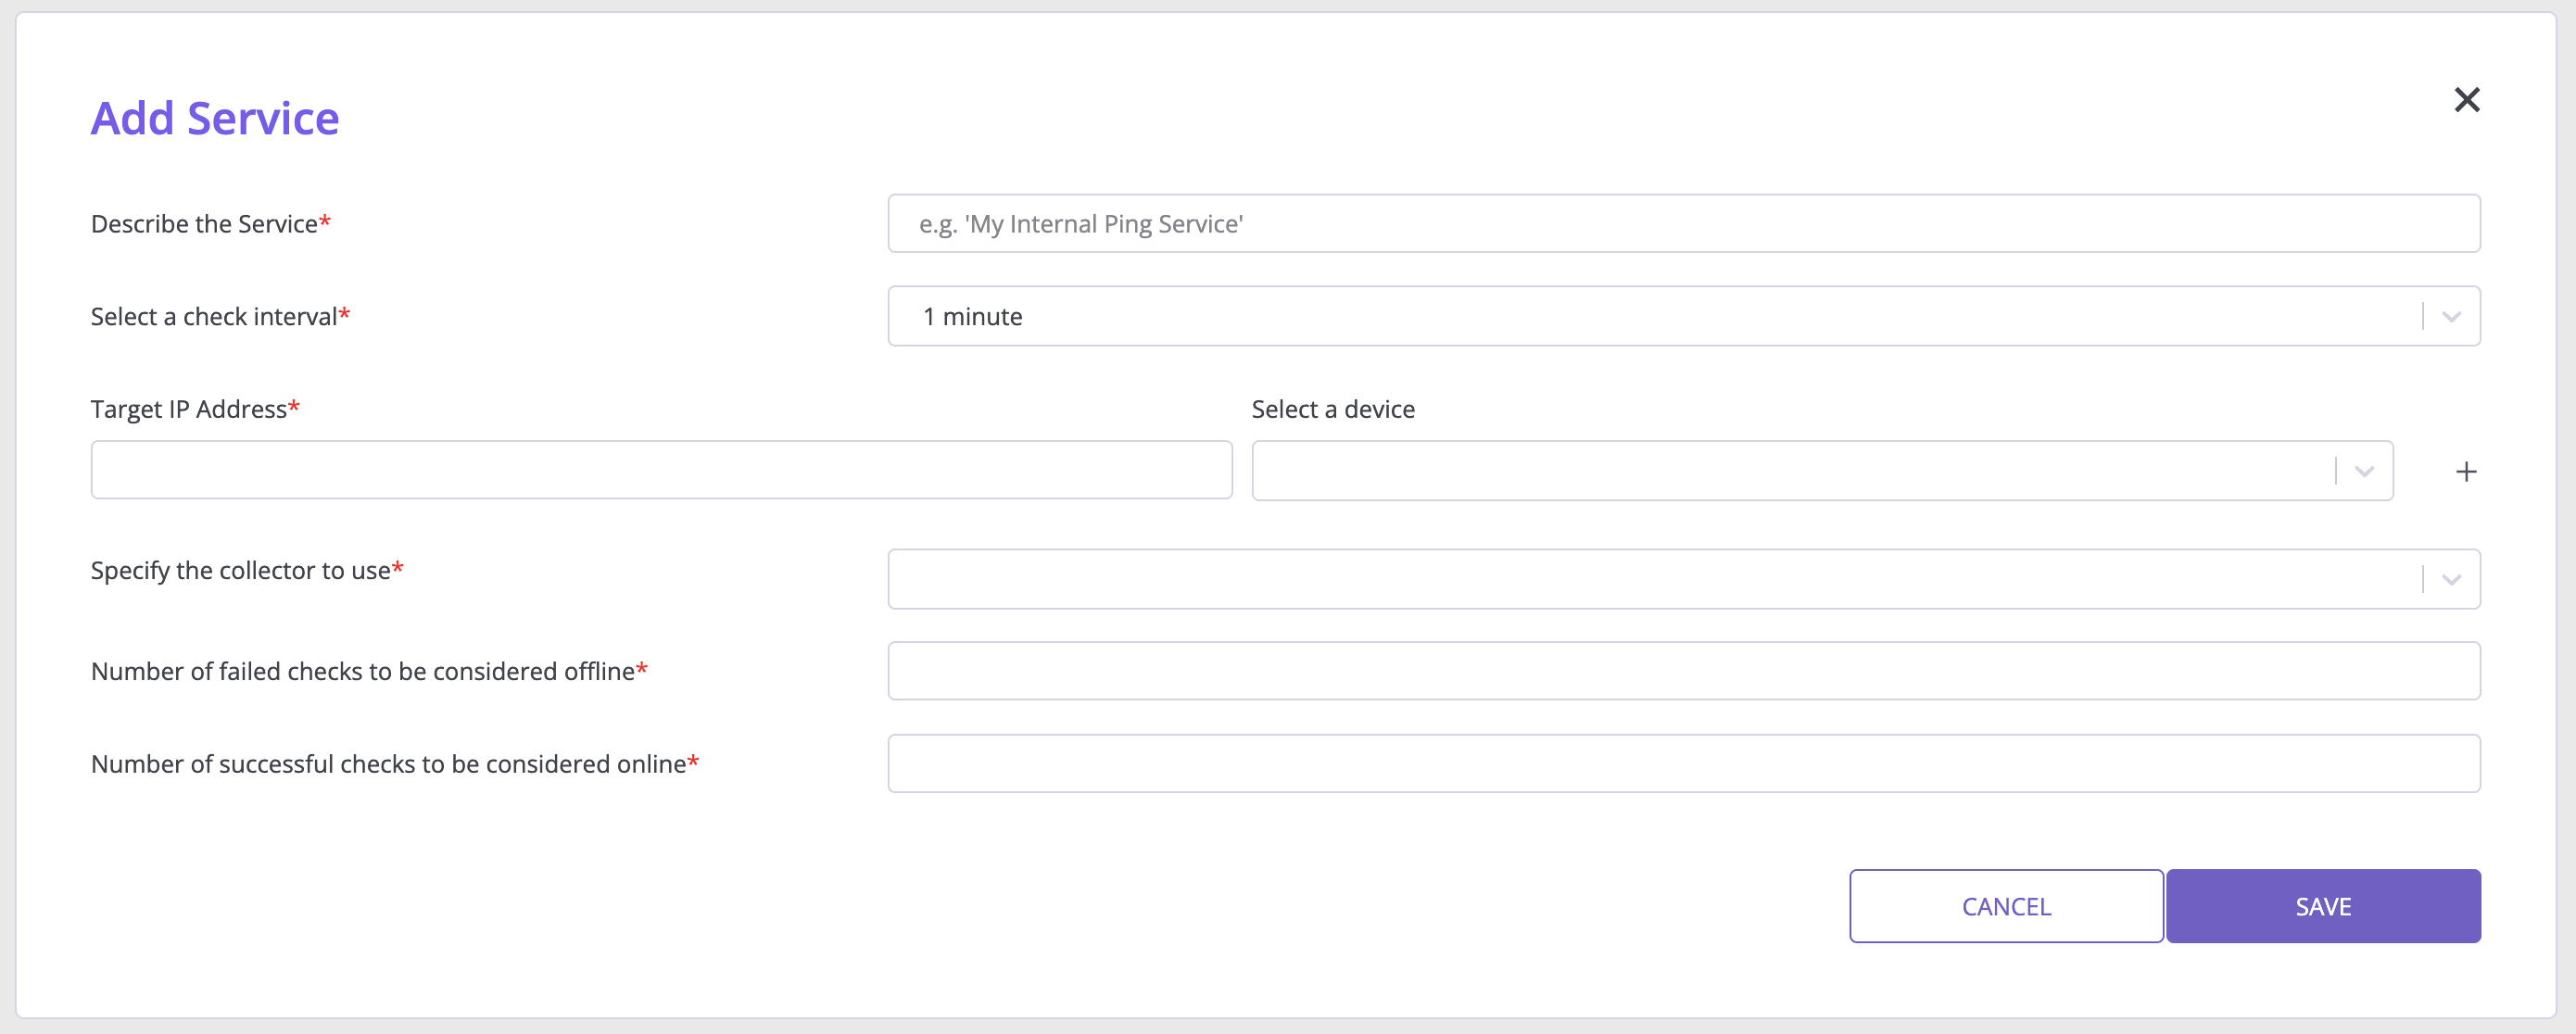This screenshot has height=1034, width=2576.
Task: Click the service description placeholder text
Action: click(1081, 223)
